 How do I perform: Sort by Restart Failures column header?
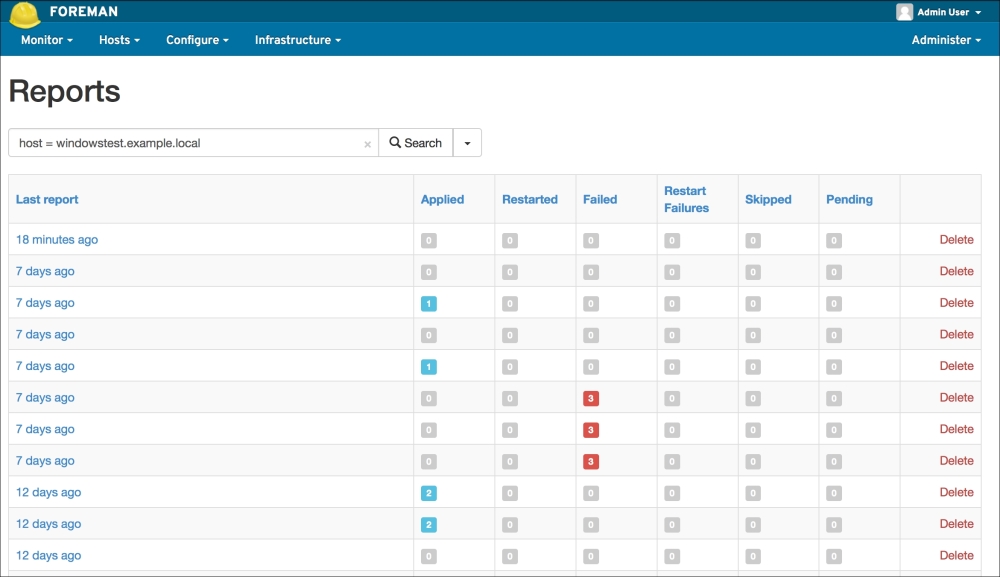pos(686,199)
